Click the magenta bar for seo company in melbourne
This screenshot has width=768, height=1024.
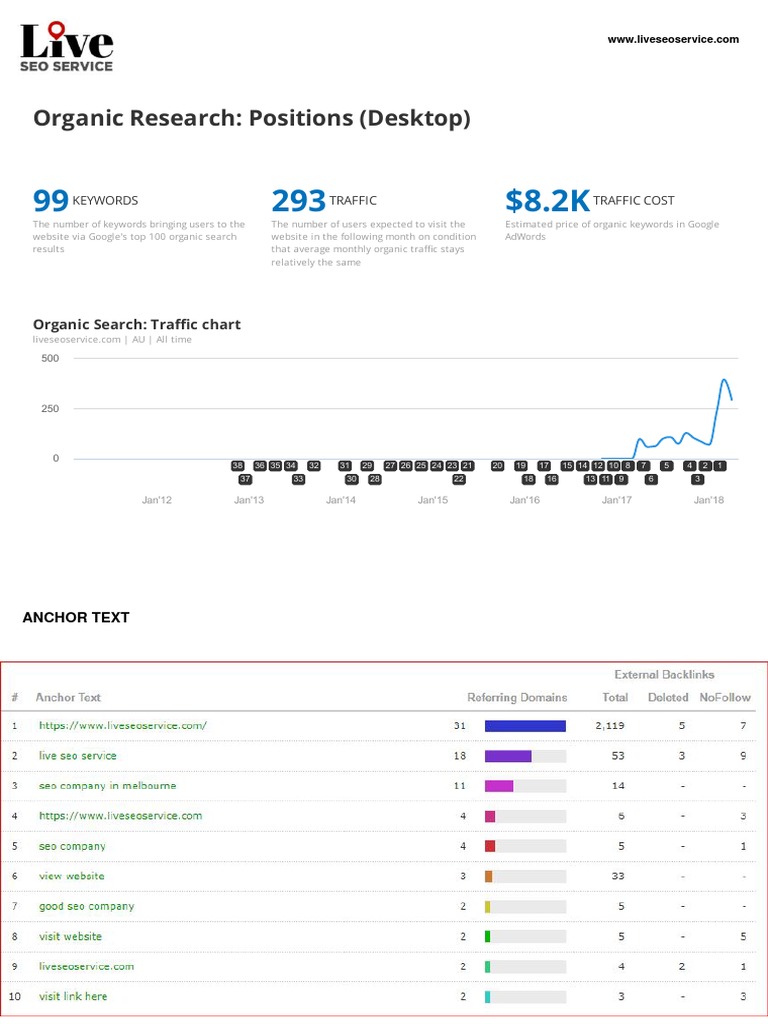499,786
